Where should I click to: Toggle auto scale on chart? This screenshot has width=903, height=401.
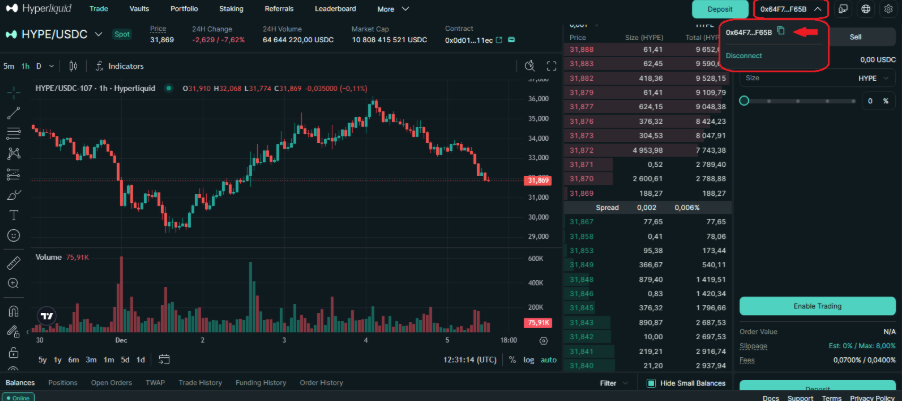548,360
